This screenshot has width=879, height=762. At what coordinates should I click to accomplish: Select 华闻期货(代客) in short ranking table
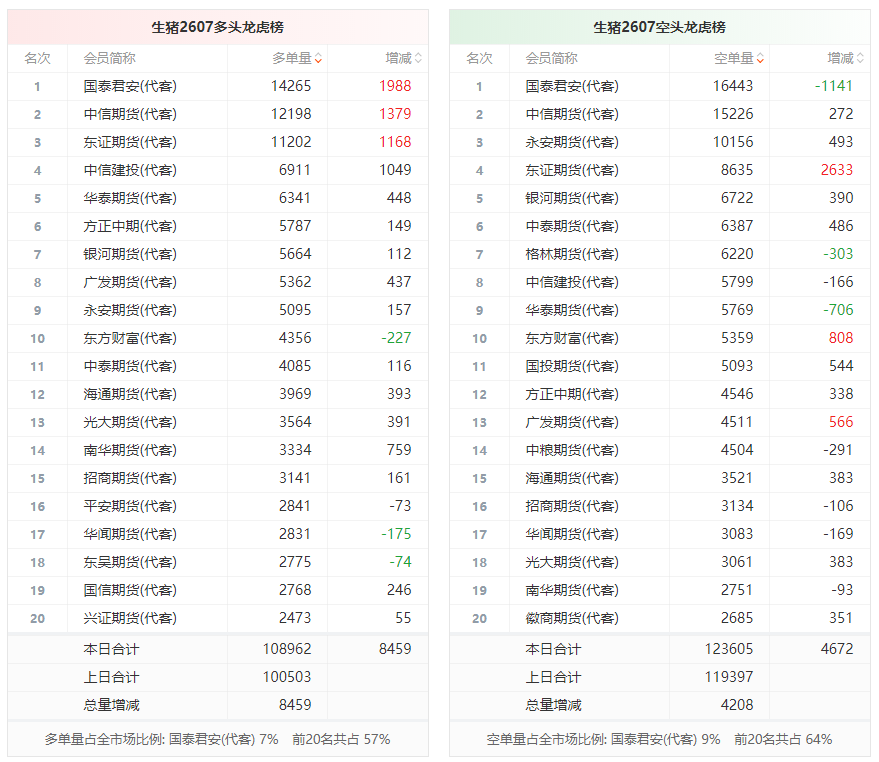click(x=572, y=534)
